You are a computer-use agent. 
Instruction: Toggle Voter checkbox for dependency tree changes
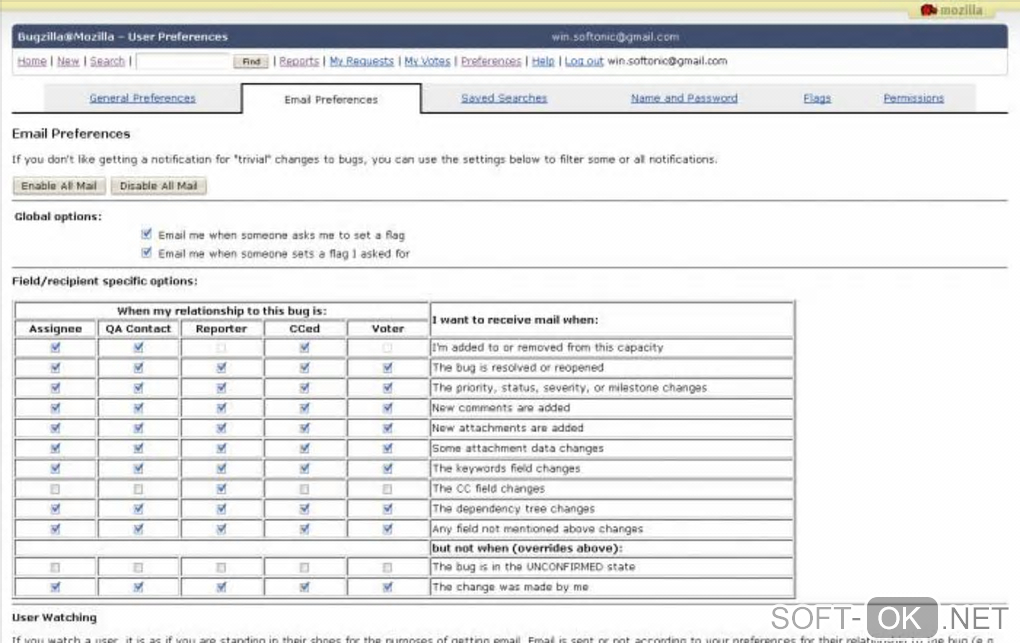coord(388,509)
